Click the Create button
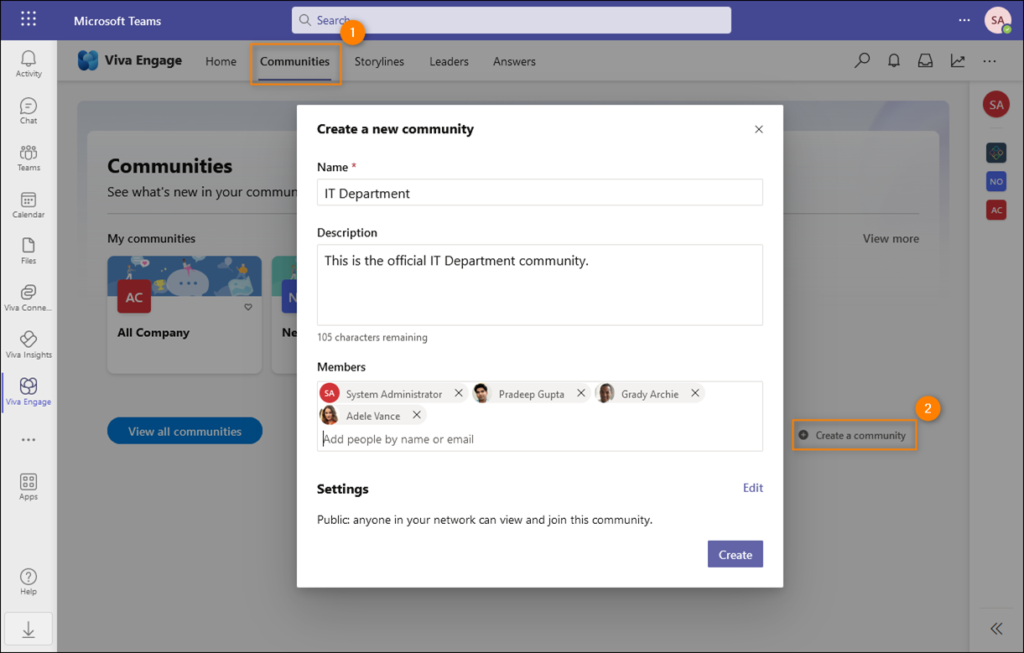This screenshot has height=653, width=1024. [735, 554]
